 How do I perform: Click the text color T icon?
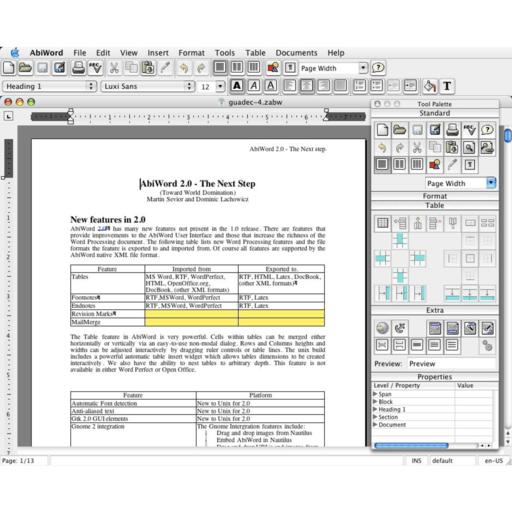coord(447,86)
